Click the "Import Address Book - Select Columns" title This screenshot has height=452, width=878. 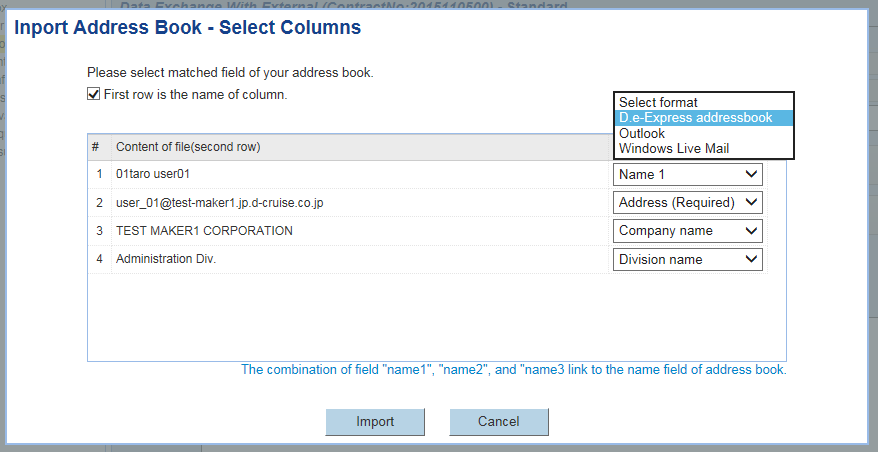[x=187, y=28]
